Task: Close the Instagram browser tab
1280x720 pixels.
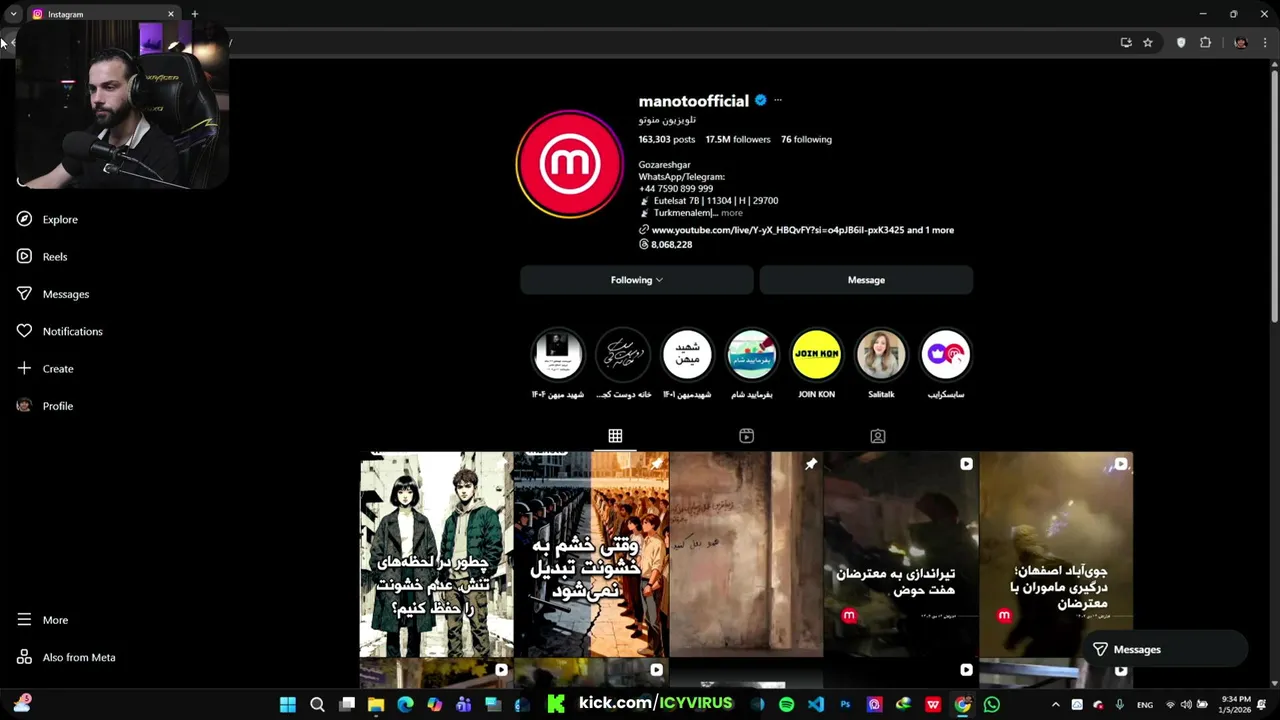Action: [x=171, y=14]
